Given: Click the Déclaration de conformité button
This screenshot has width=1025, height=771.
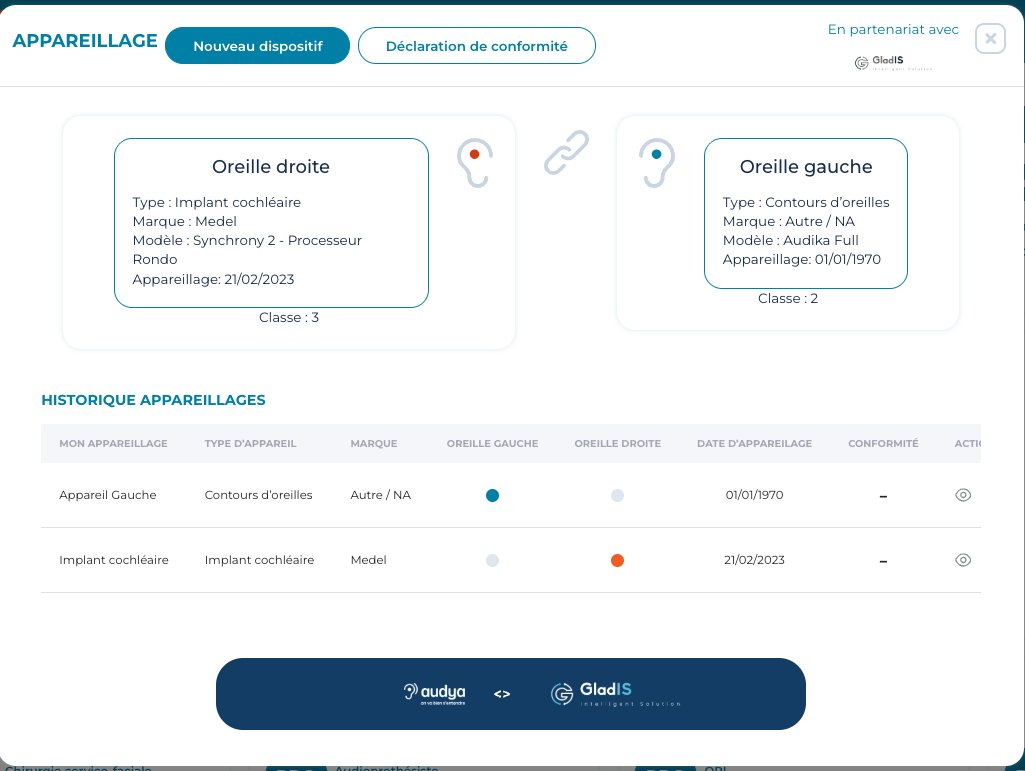Looking at the screenshot, I should [477, 45].
